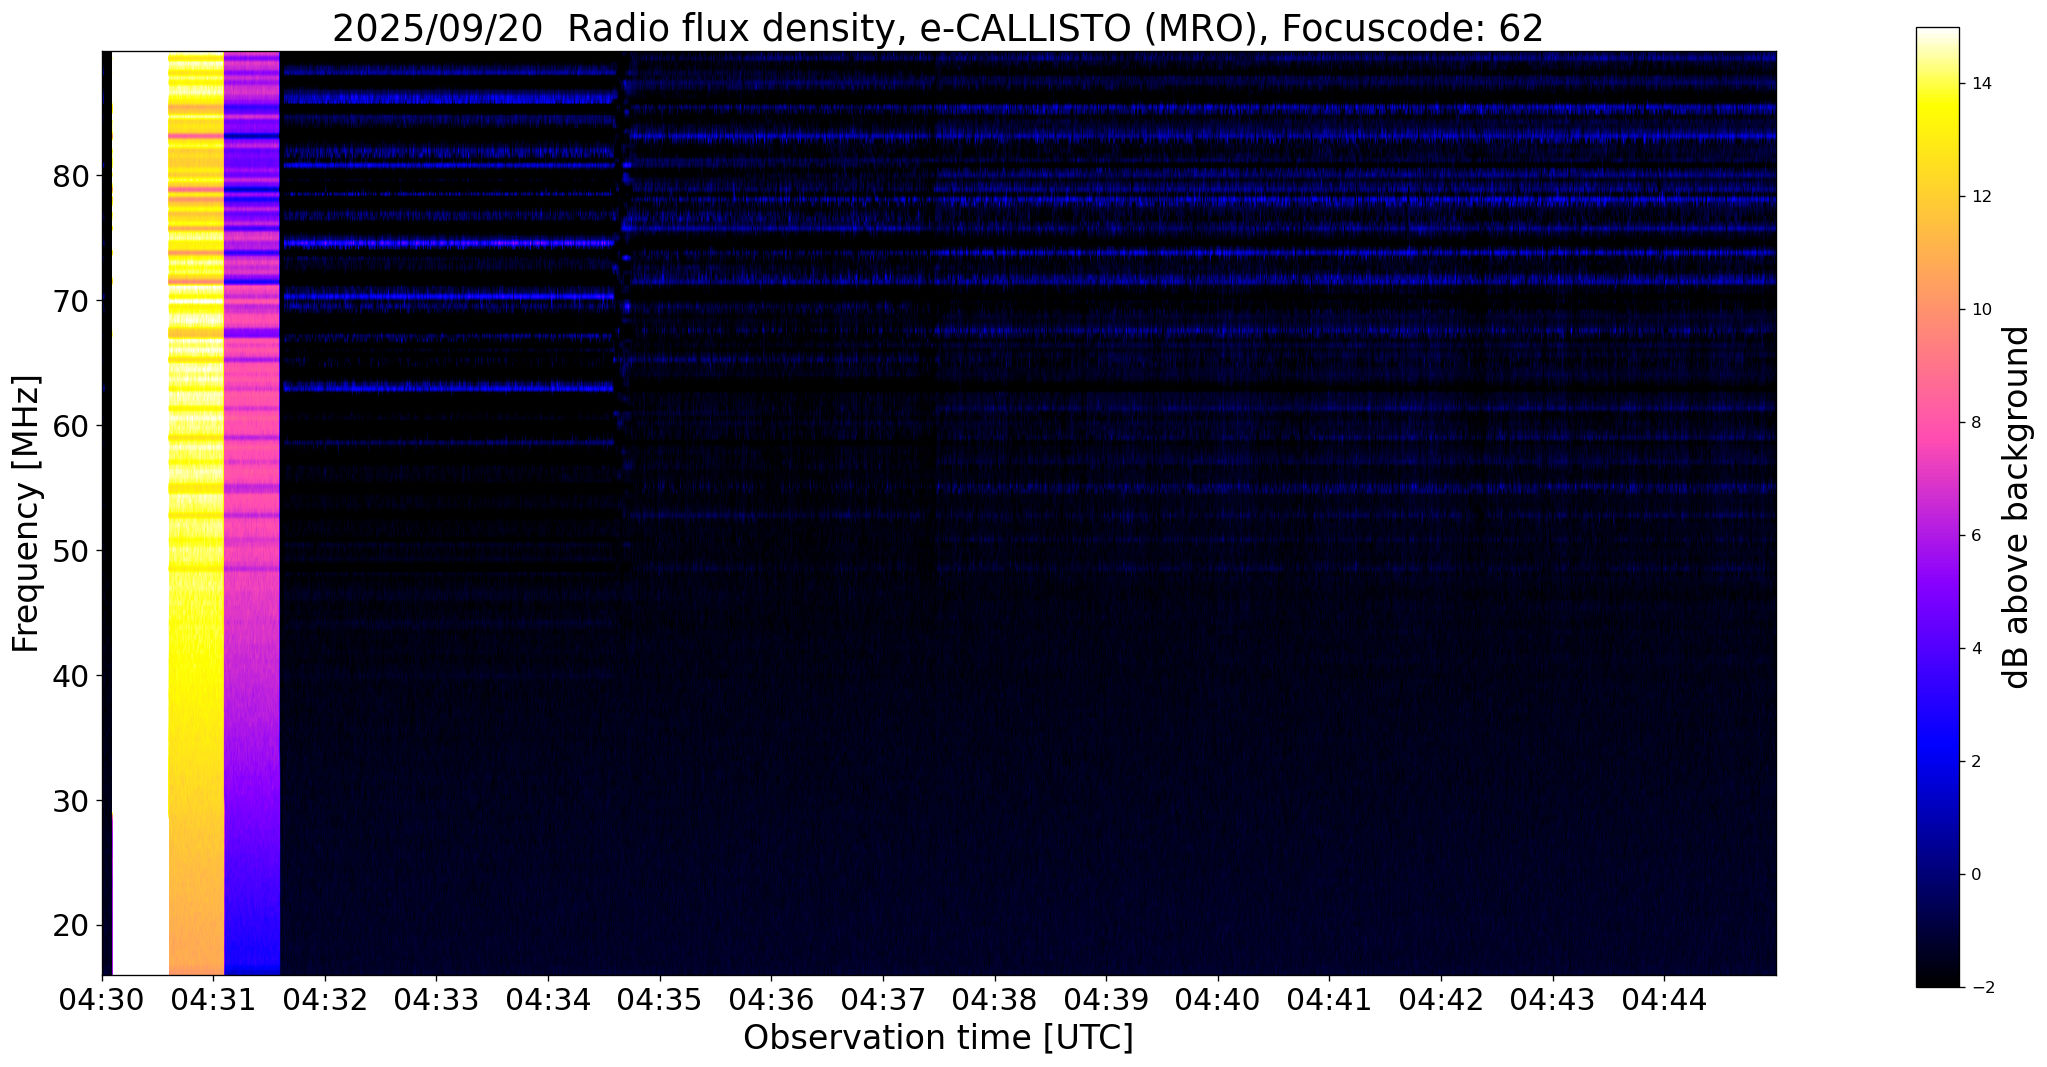Click the colorbar tick label 10

point(1980,310)
